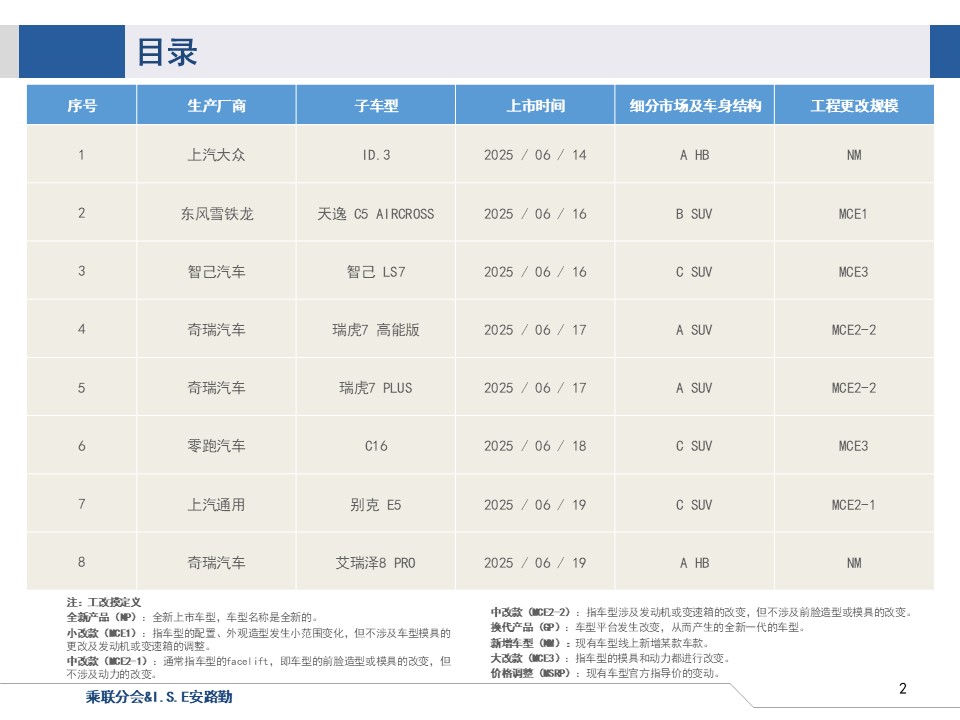Click the 瑞虎7 高能版 model cell
This screenshot has height=720, width=960.
click(376, 330)
